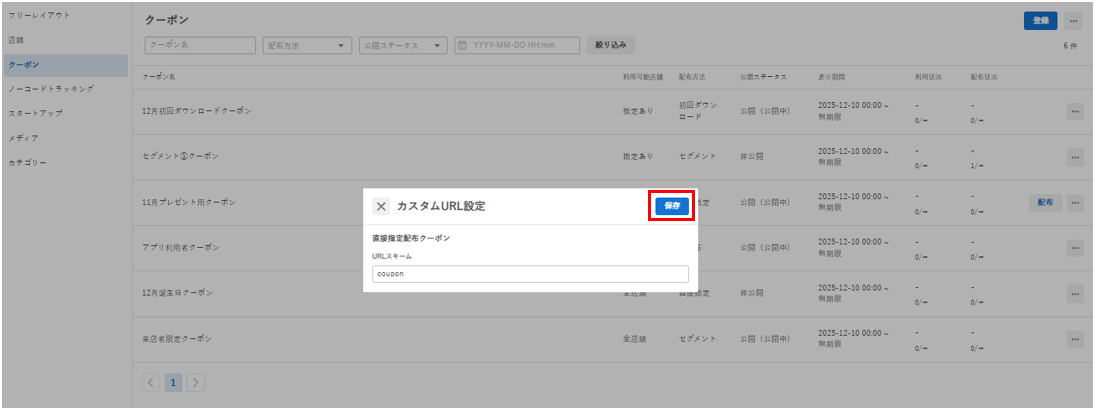
Task: Open the 配布方法 dropdown filter
Action: point(307,45)
